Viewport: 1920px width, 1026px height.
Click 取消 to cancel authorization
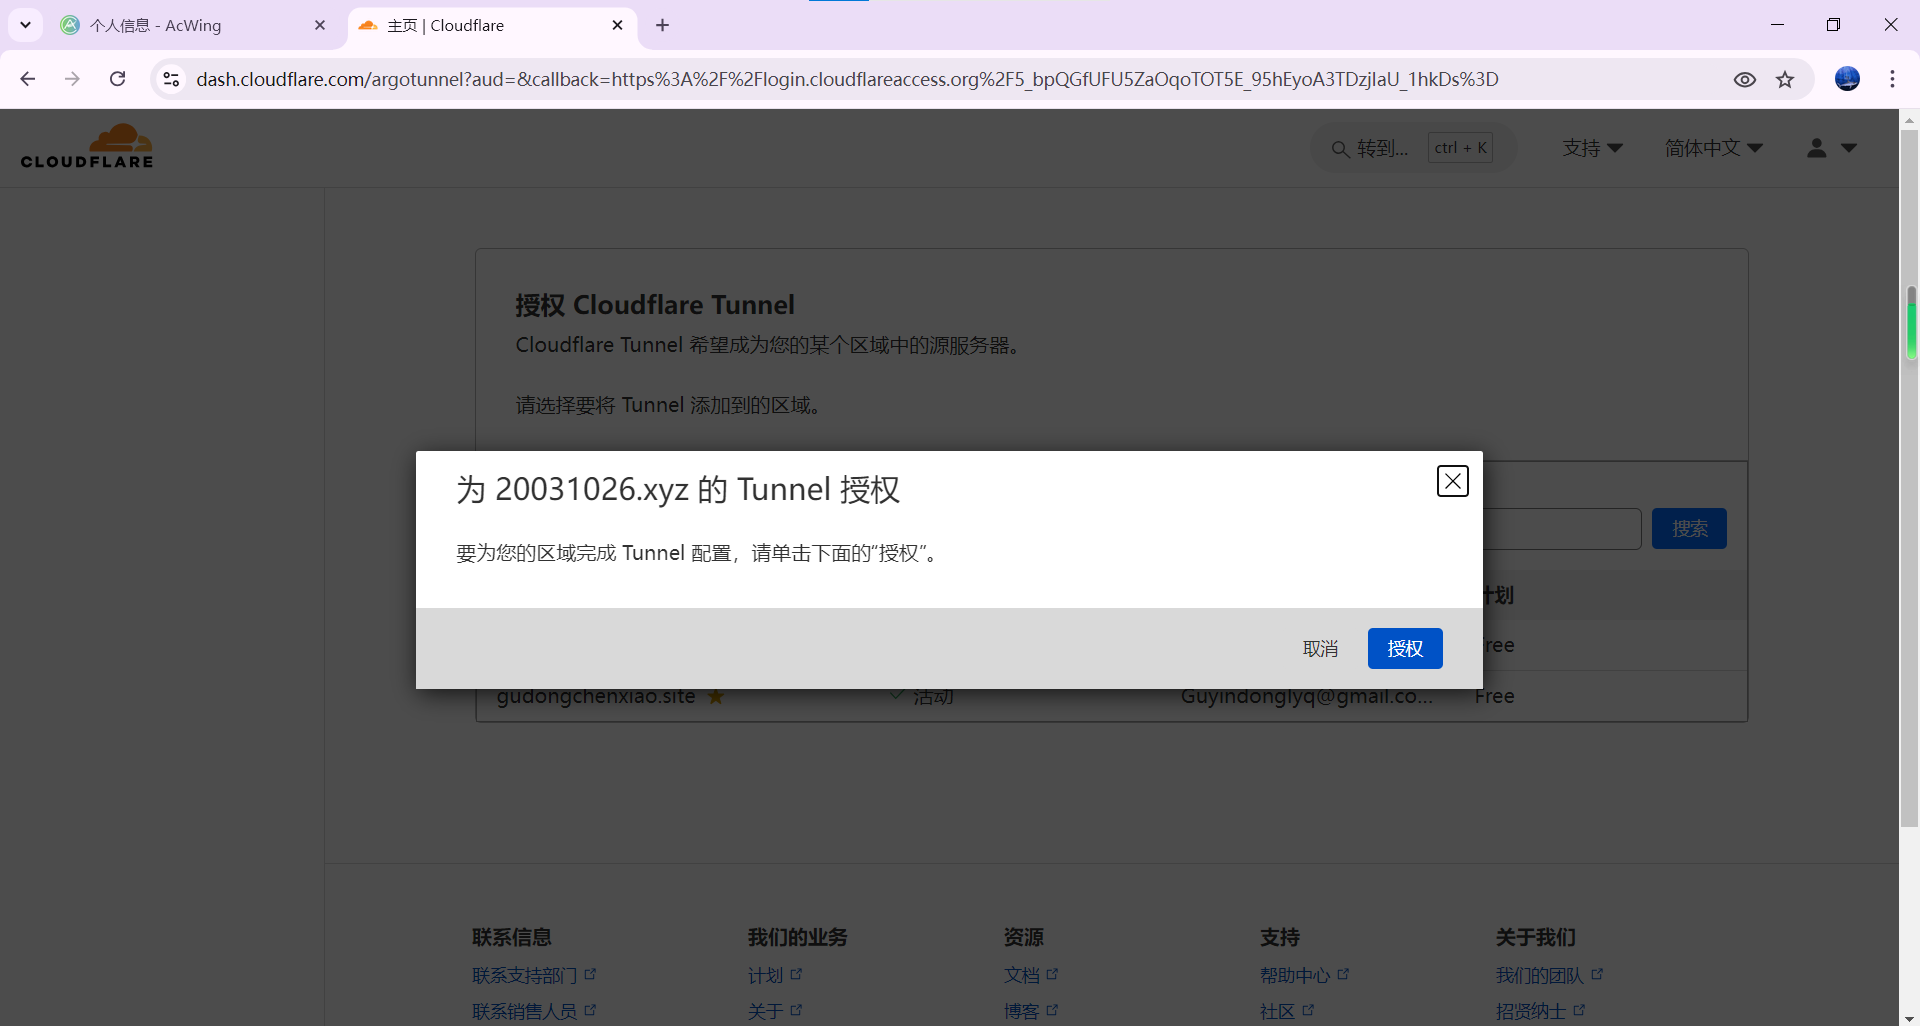(x=1320, y=648)
